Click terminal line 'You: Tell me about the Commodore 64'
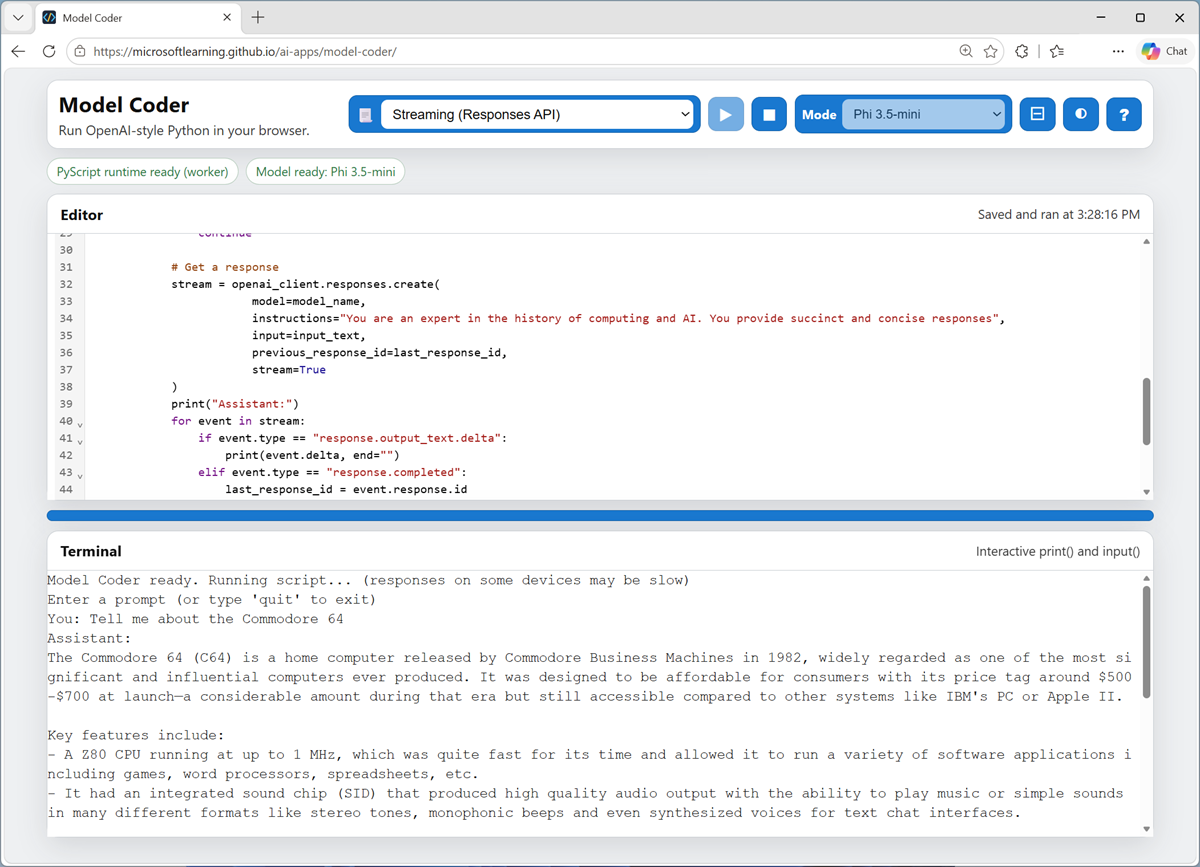This screenshot has height=867, width=1200. [x=195, y=619]
